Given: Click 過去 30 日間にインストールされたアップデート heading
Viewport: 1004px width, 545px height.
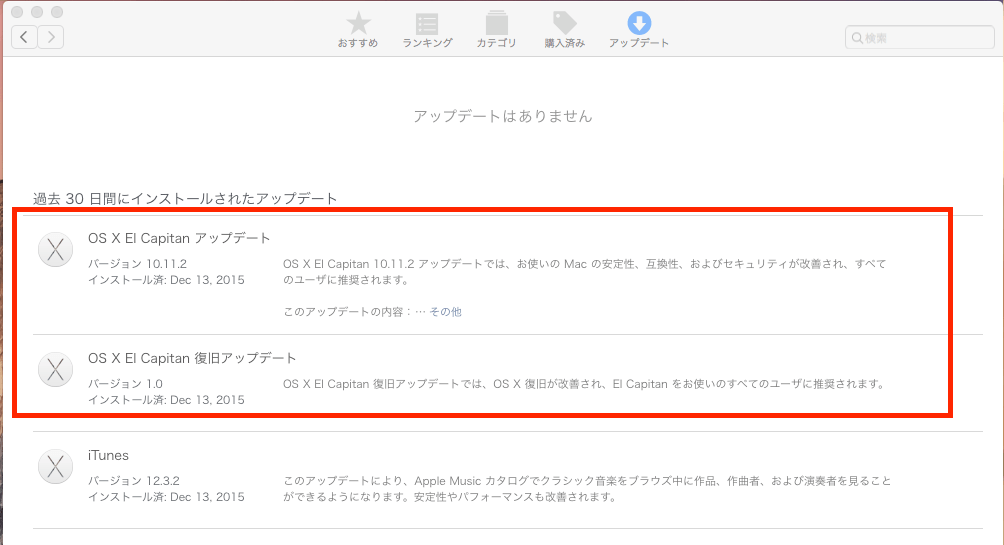Looking at the screenshot, I should (185, 199).
